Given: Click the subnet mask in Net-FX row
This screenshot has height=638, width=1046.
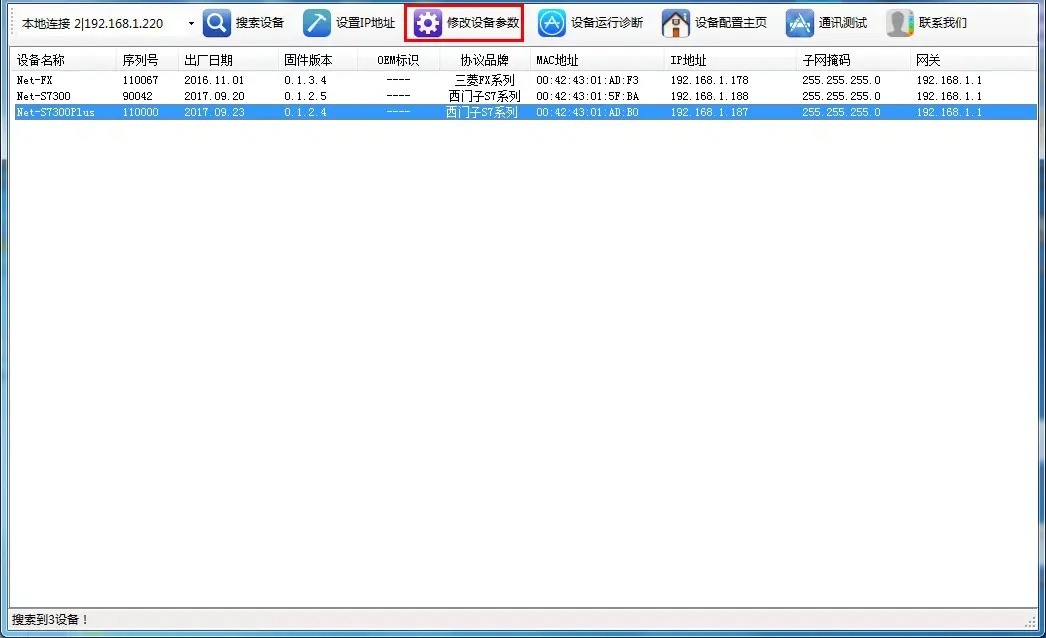Looking at the screenshot, I should (841, 80).
